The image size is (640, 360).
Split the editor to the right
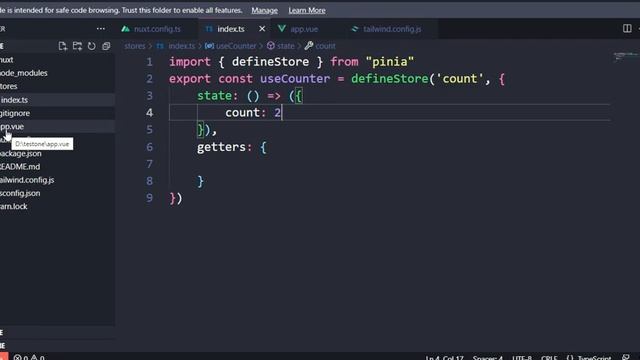point(627,29)
